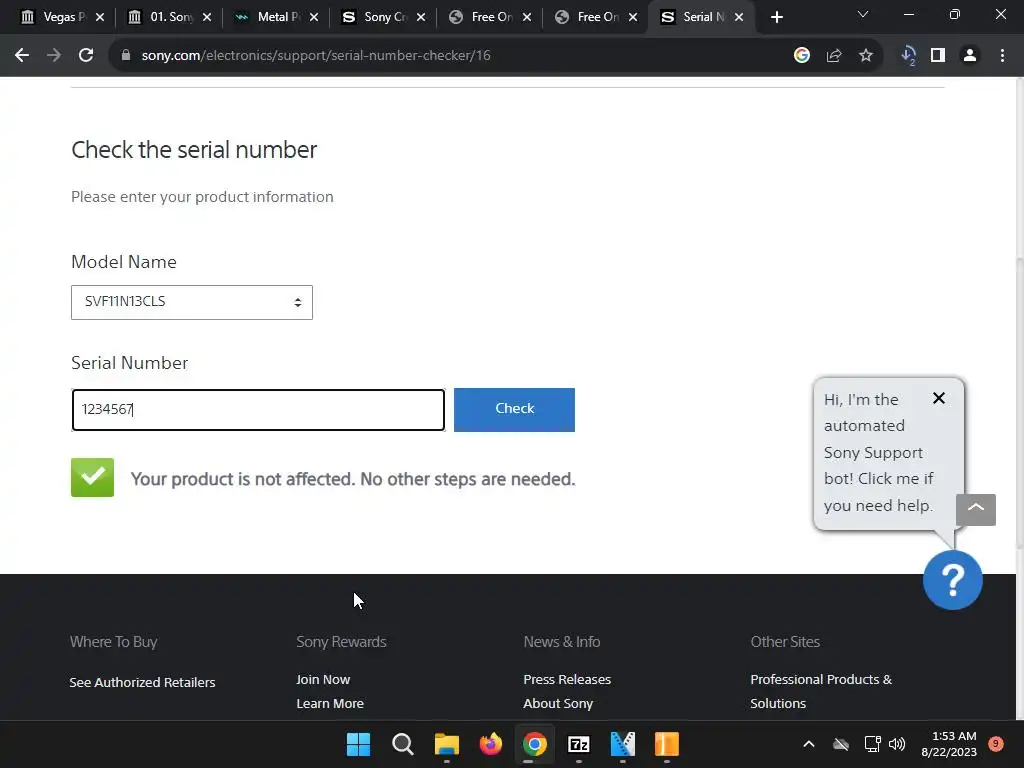Open the downloads extension icon
1024x768 pixels.
pyautogui.click(x=908, y=56)
